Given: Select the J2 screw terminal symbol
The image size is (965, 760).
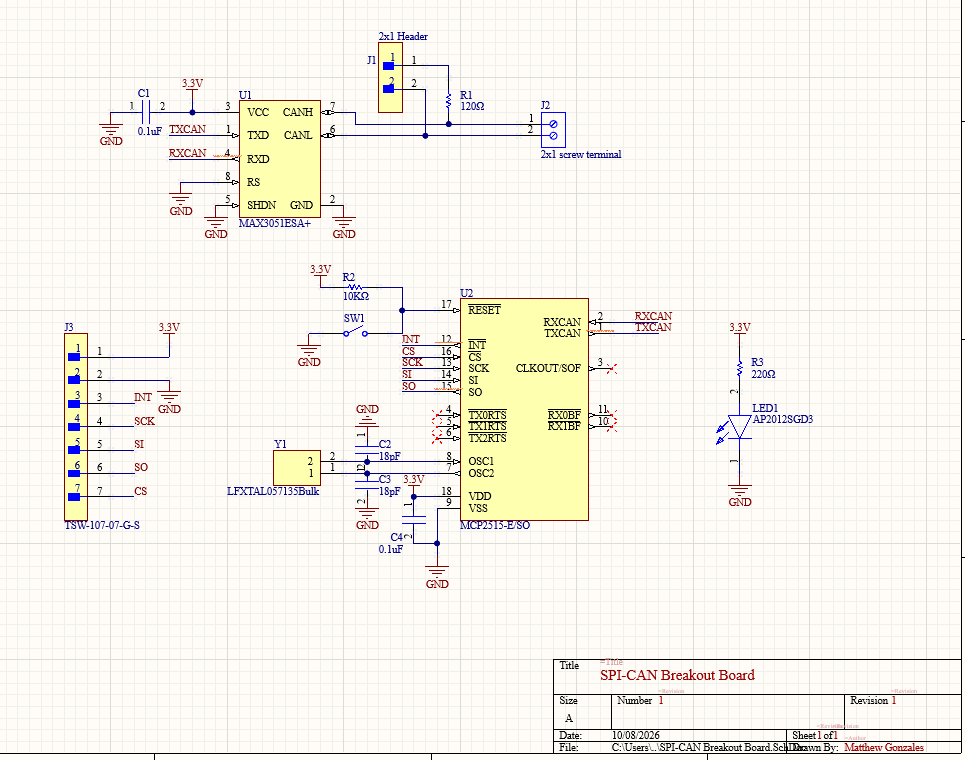Looking at the screenshot, I should pyautogui.click(x=553, y=130).
